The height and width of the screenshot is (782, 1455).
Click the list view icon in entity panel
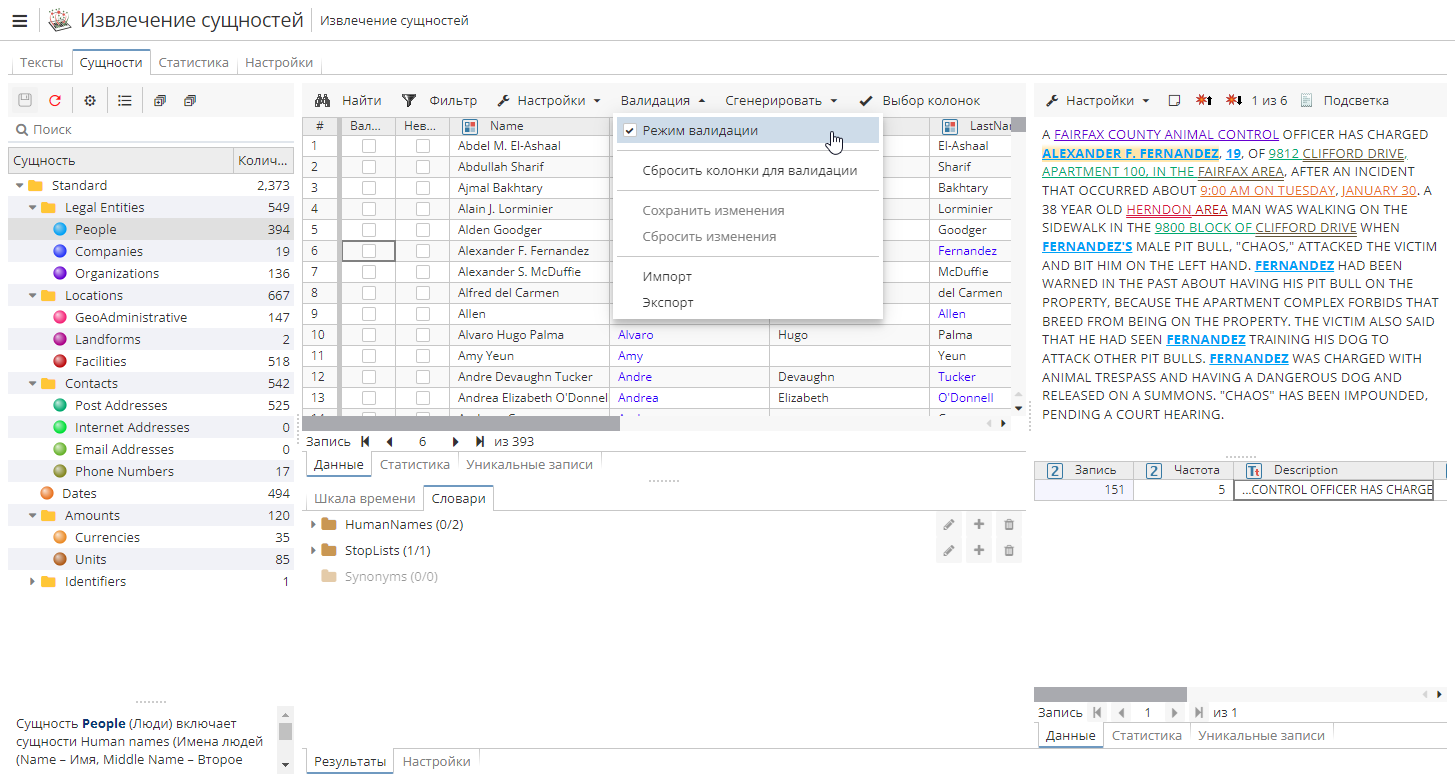click(125, 101)
